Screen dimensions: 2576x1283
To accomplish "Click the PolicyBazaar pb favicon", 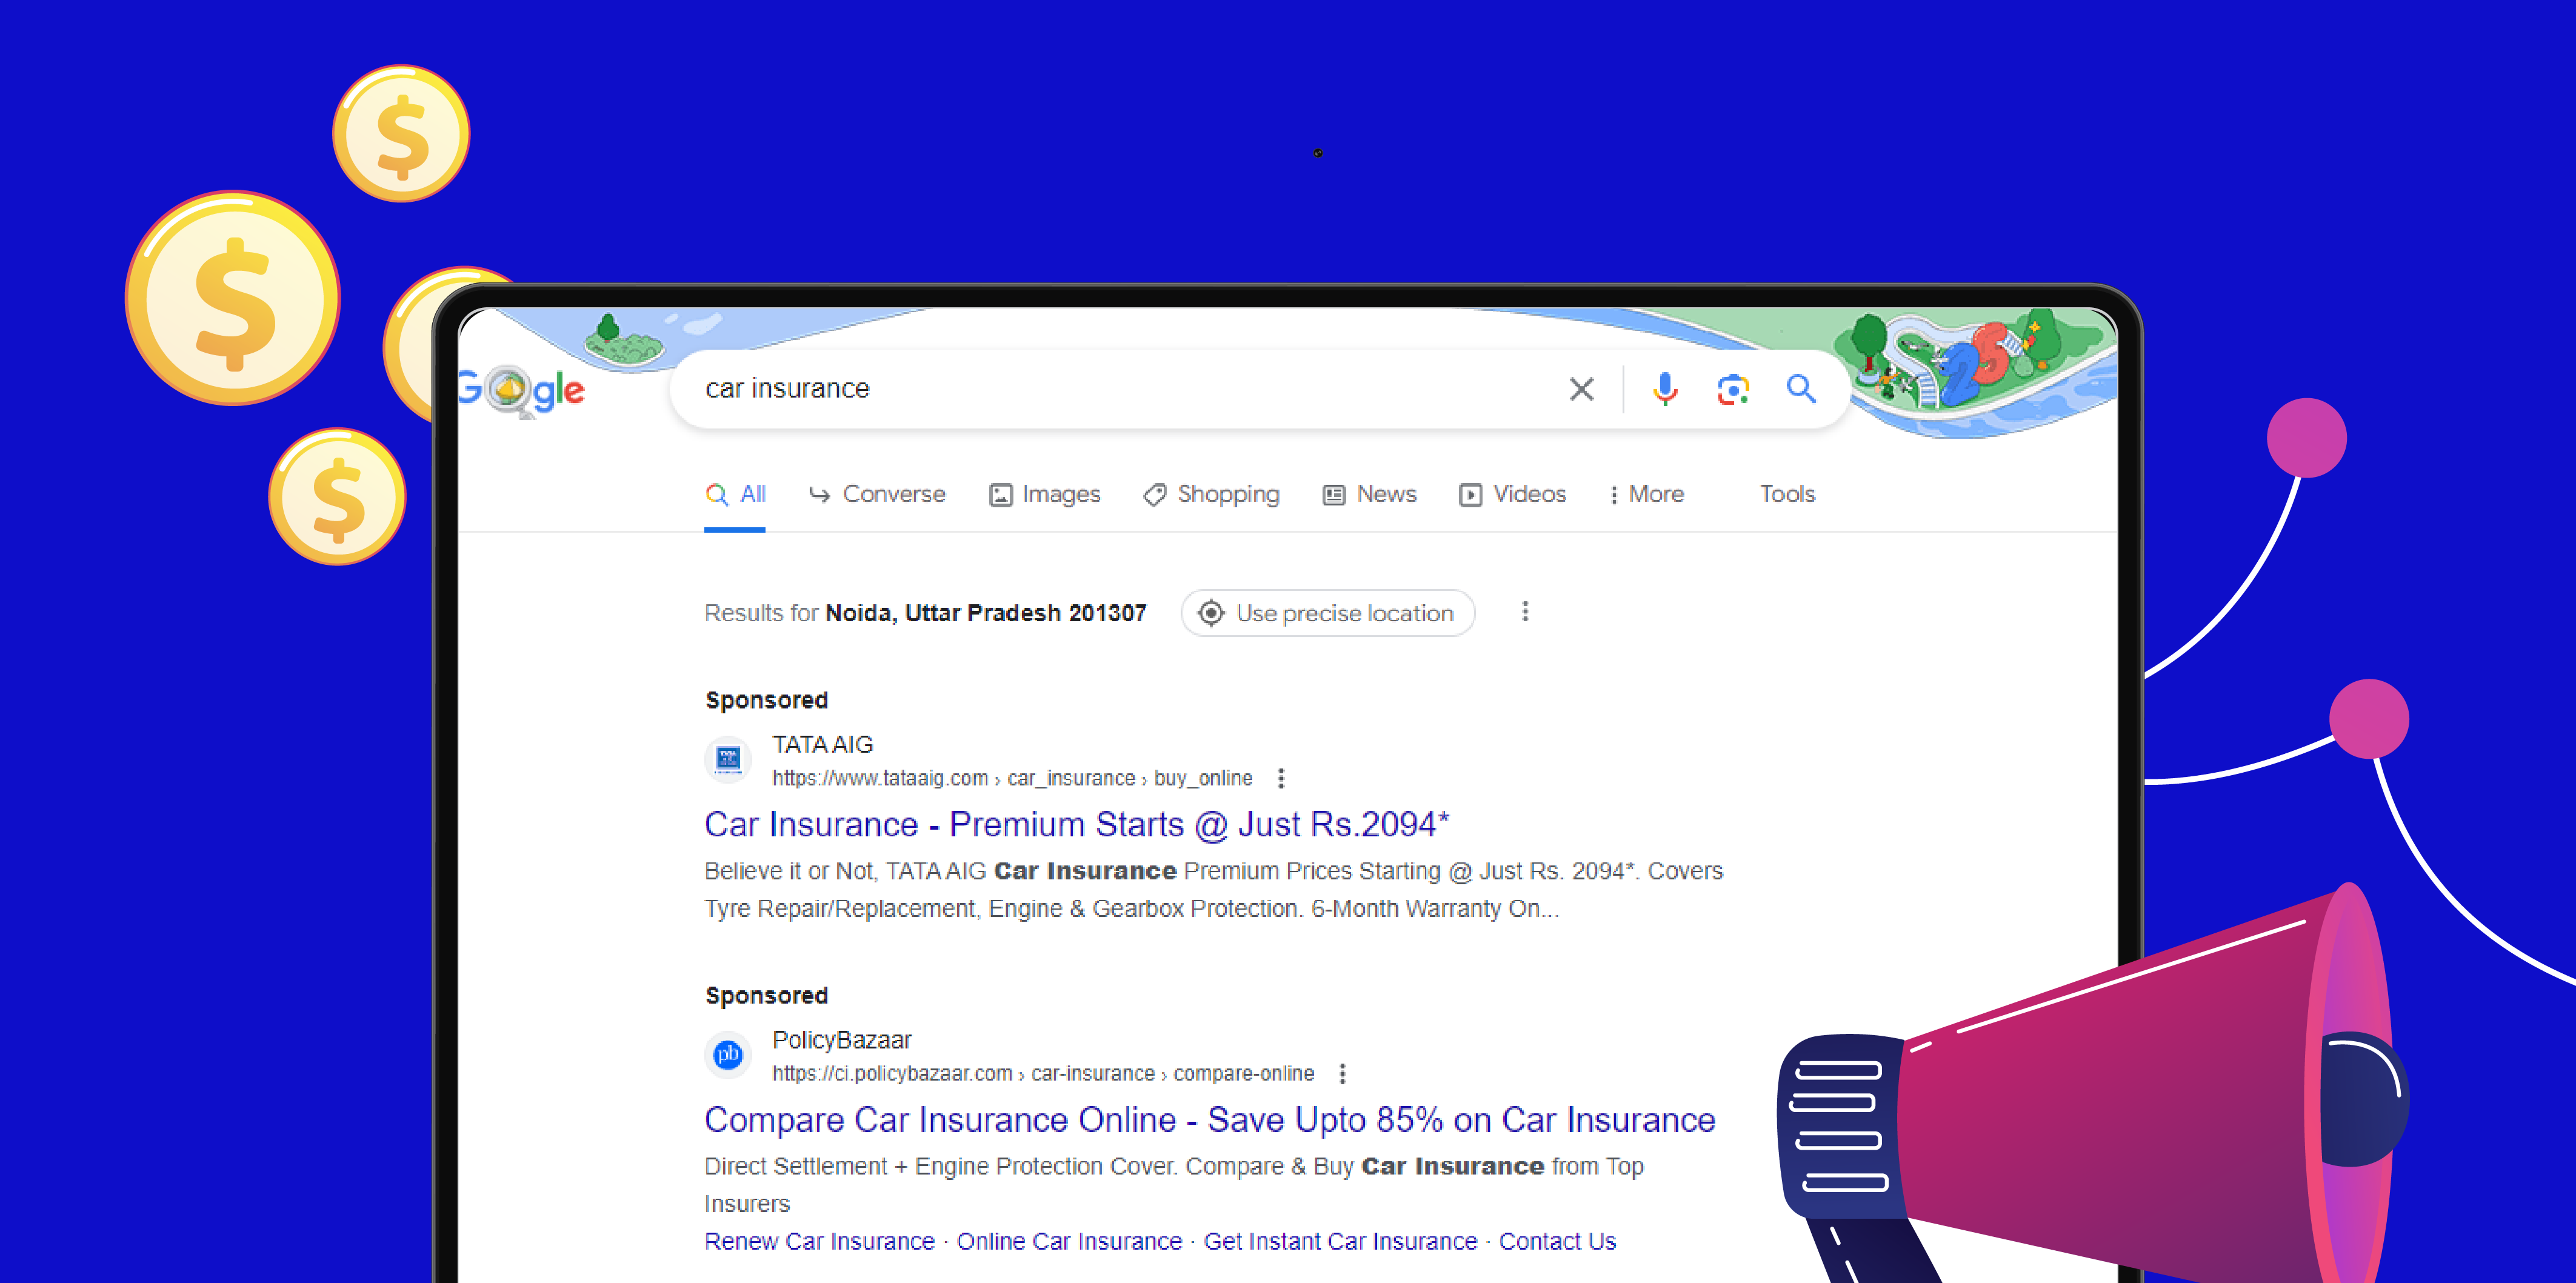I will (x=728, y=1055).
